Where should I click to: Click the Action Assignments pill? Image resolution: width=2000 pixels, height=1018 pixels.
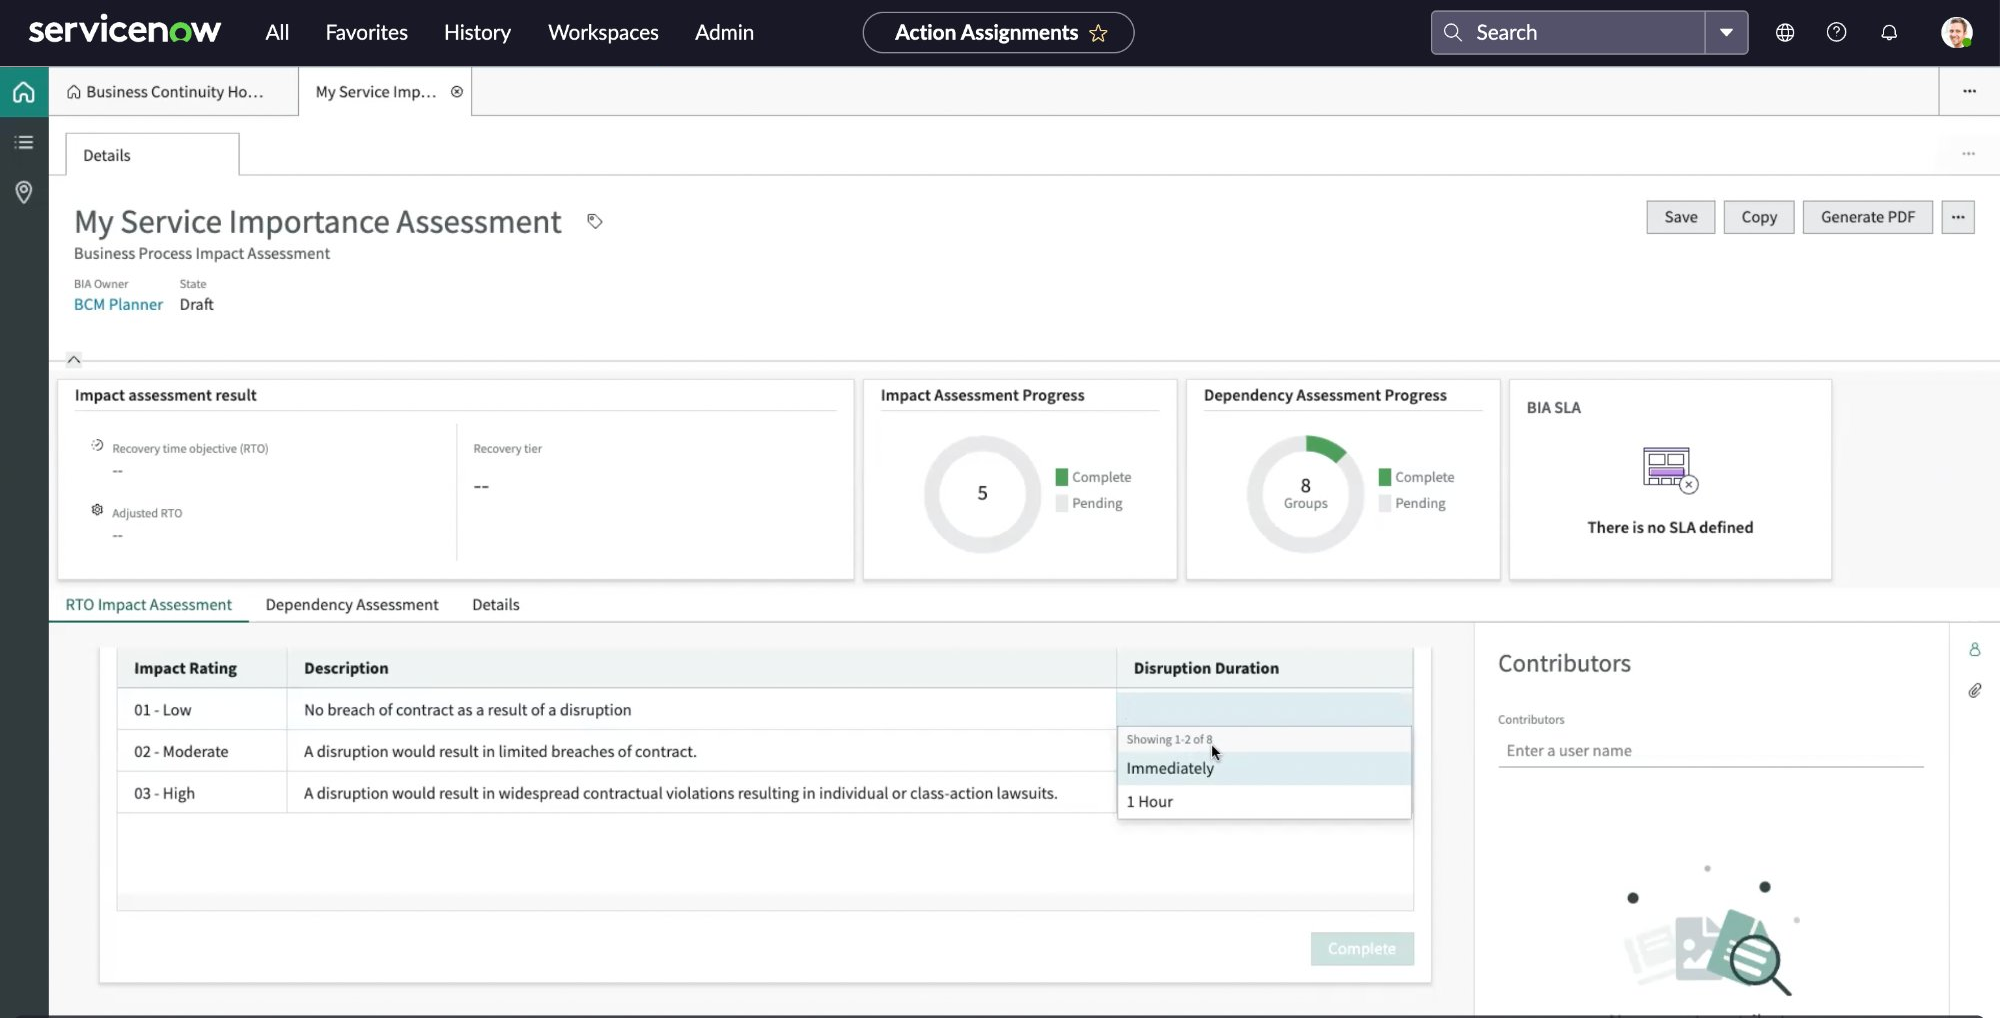tap(998, 33)
